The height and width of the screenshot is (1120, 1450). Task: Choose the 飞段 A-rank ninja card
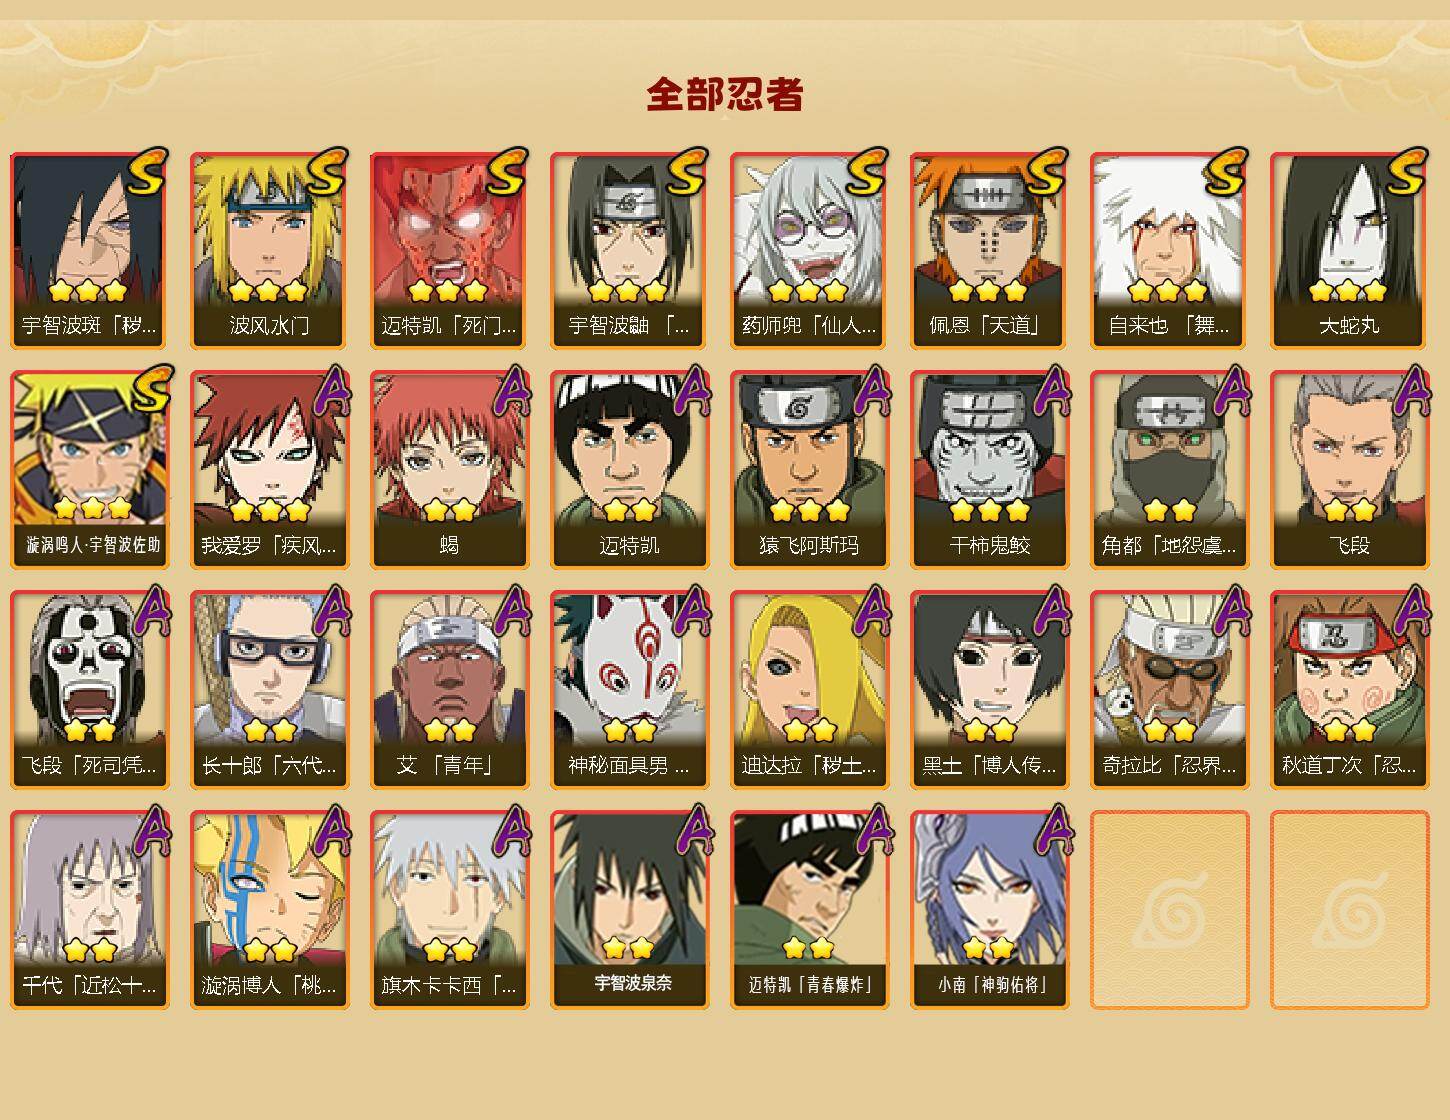[1349, 470]
